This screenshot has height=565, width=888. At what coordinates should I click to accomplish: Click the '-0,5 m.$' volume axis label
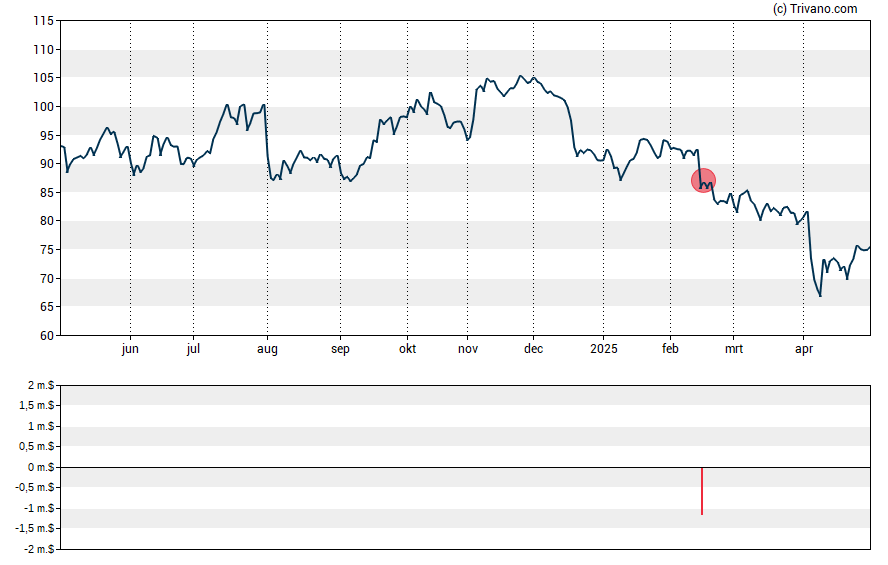35,488
